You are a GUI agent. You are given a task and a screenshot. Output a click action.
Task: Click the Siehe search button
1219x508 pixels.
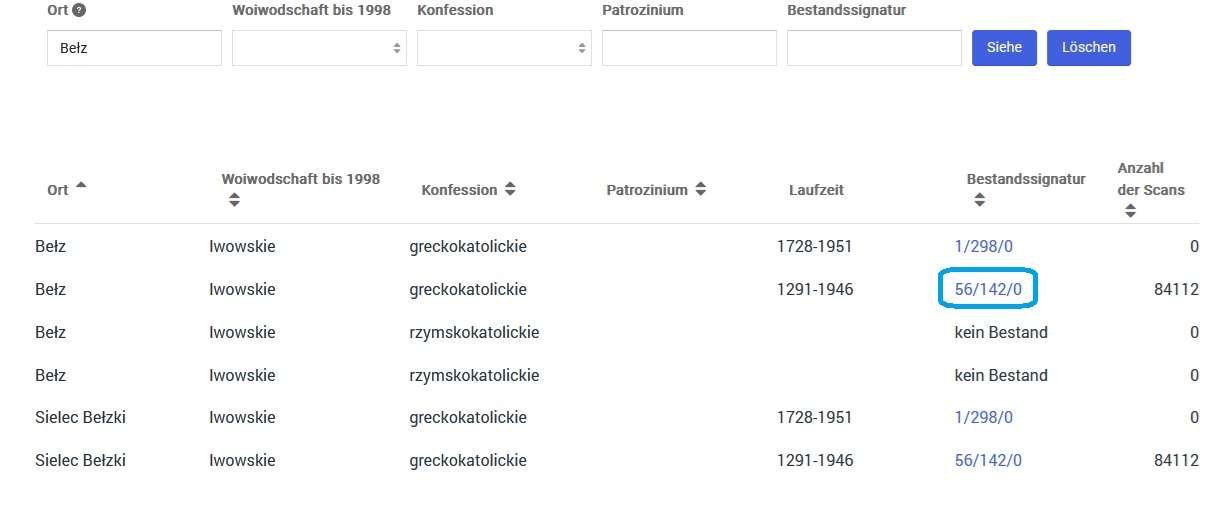[x=1004, y=48]
